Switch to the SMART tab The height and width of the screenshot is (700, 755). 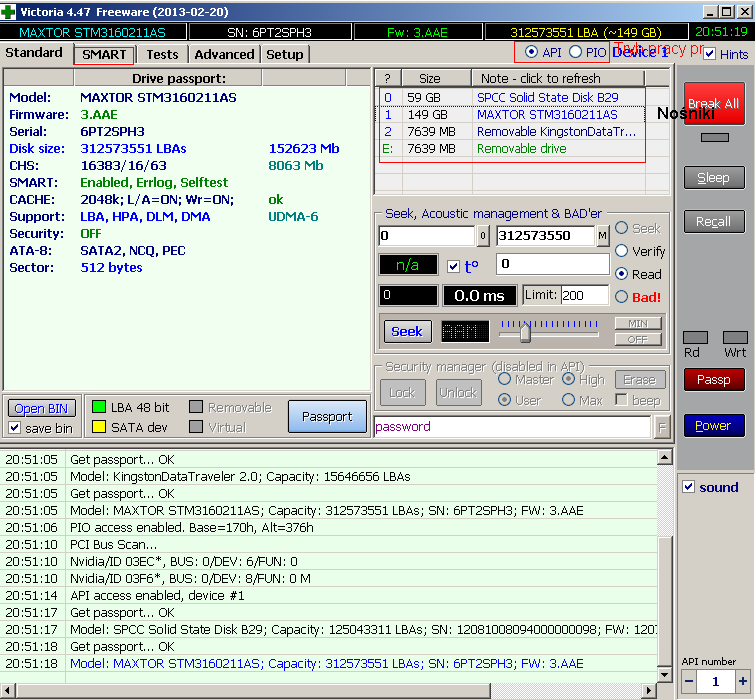tap(104, 54)
